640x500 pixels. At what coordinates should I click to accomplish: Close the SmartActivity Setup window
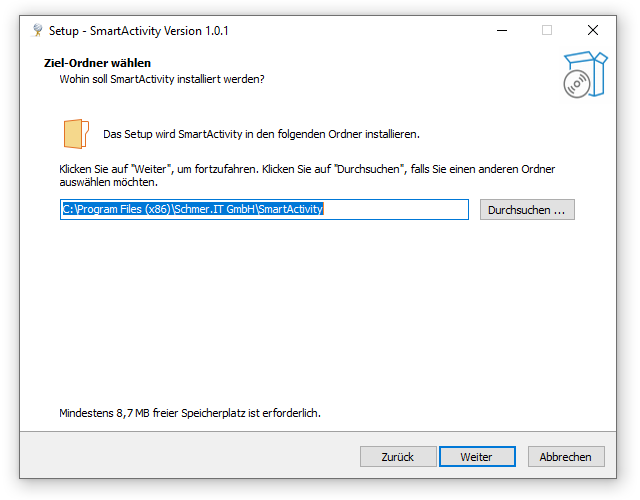pyautogui.click(x=593, y=30)
